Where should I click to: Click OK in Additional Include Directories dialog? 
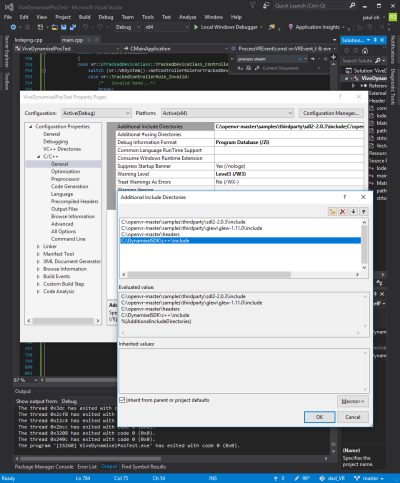coord(319,417)
